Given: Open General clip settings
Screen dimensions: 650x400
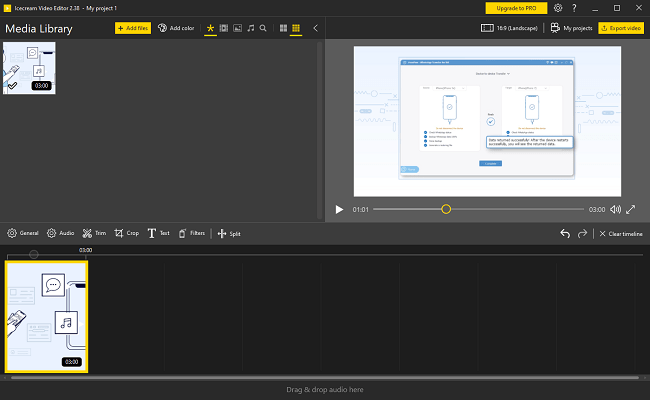Looking at the screenshot, I should click(23, 233).
